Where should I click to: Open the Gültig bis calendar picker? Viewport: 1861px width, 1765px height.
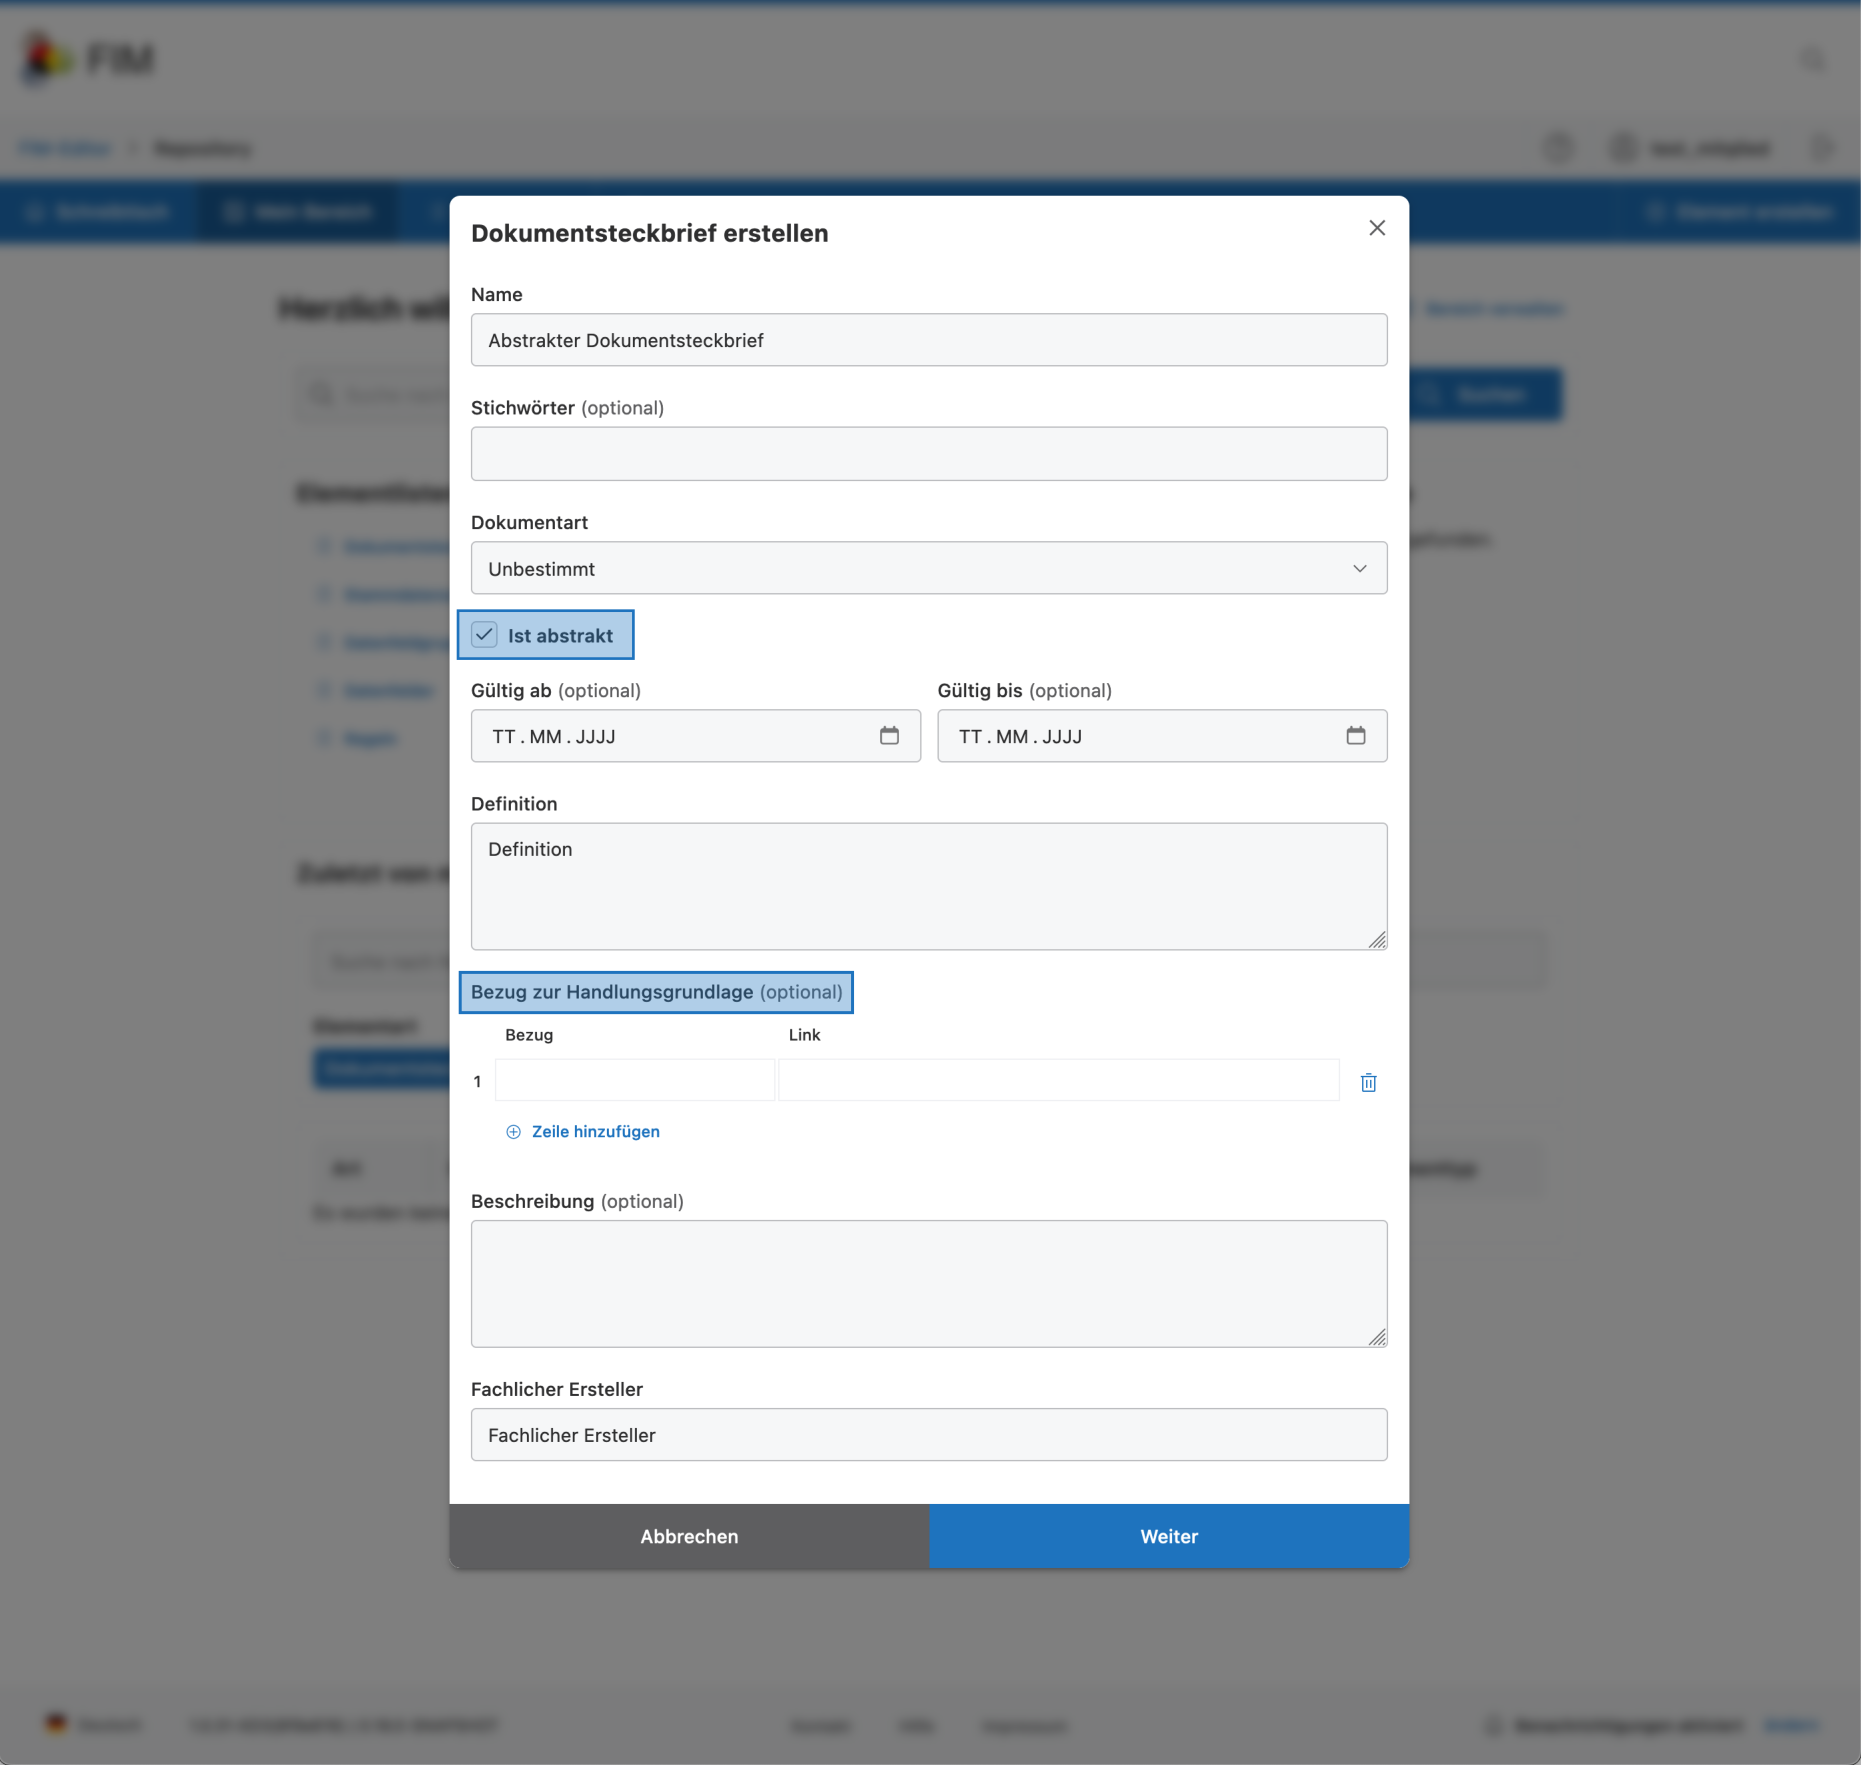pyautogui.click(x=1355, y=736)
